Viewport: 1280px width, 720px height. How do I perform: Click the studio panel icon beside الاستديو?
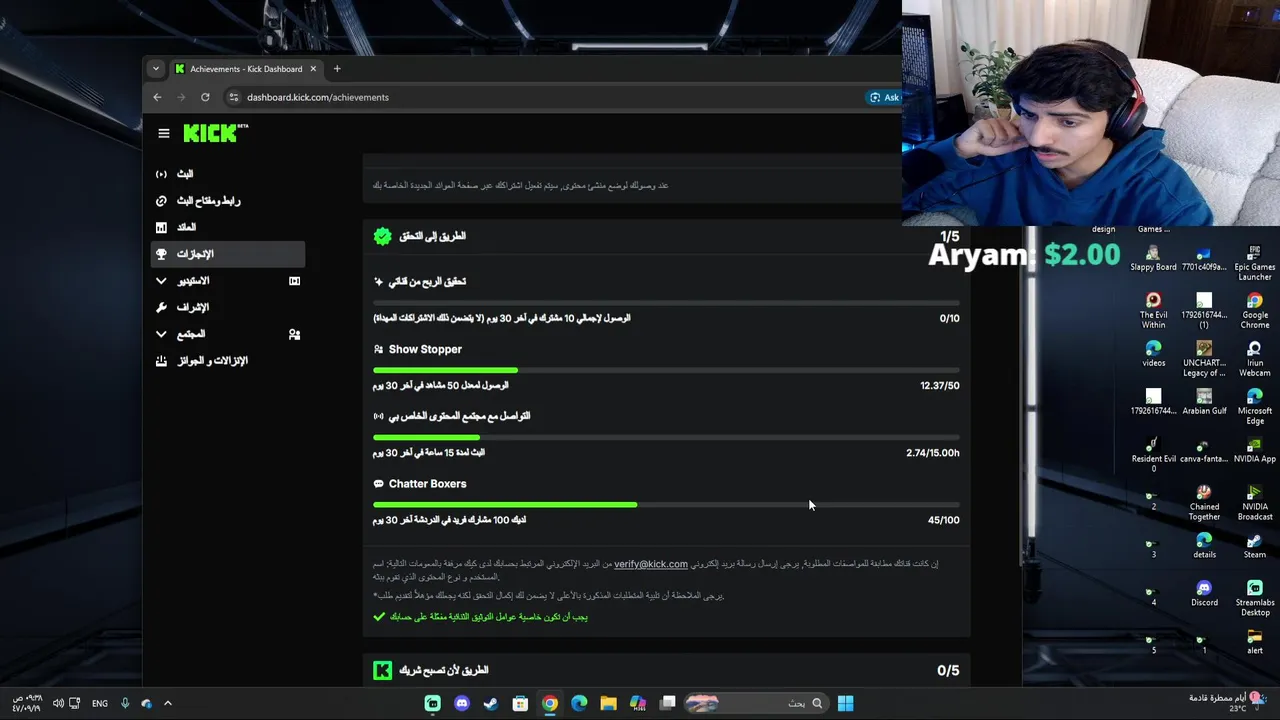pos(294,281)
